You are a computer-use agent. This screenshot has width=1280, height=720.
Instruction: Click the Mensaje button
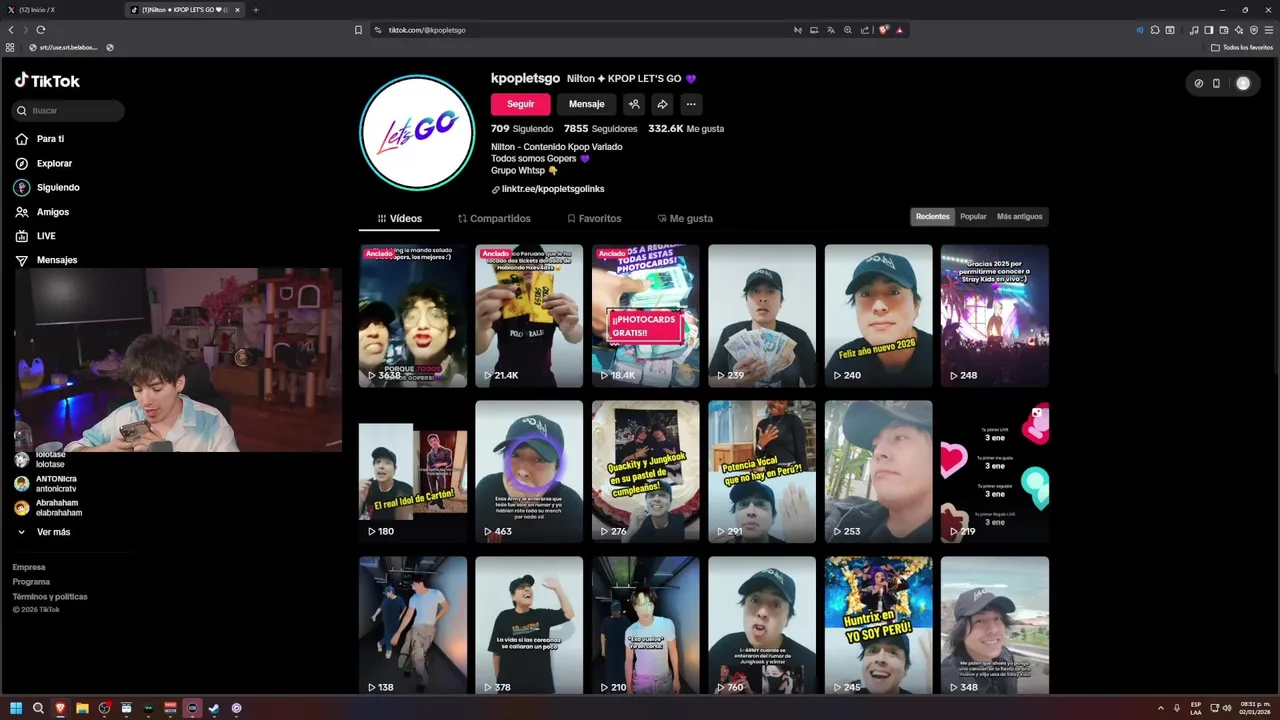[x=586, y=104]
